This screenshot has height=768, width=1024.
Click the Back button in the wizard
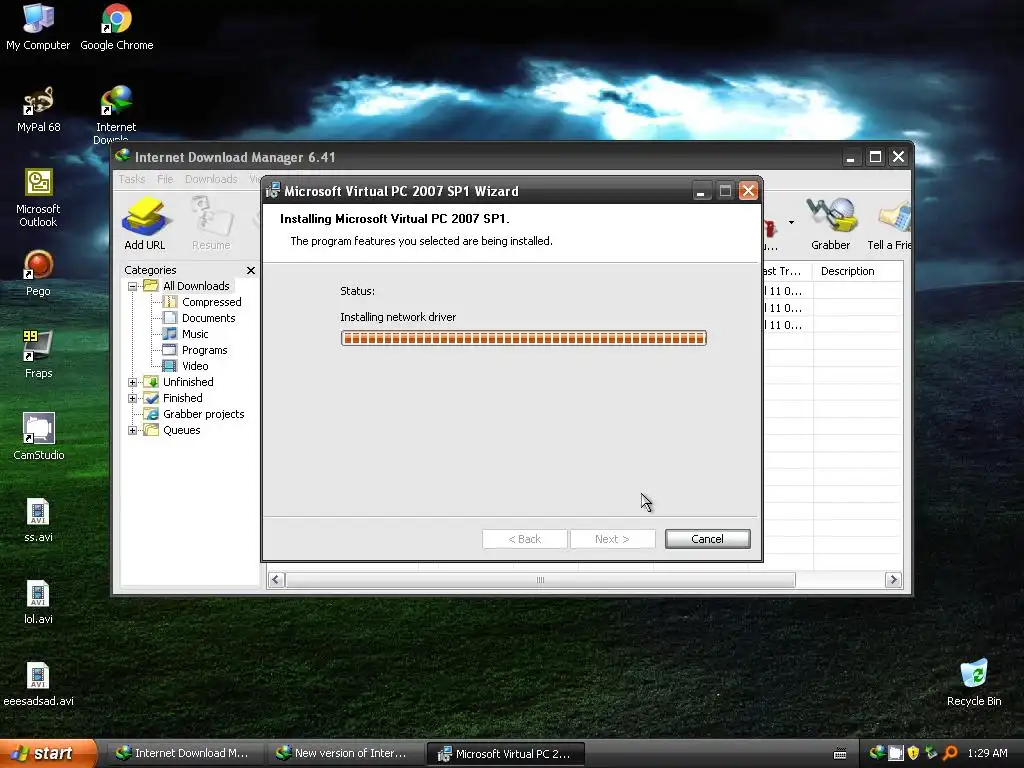(524, 539)
